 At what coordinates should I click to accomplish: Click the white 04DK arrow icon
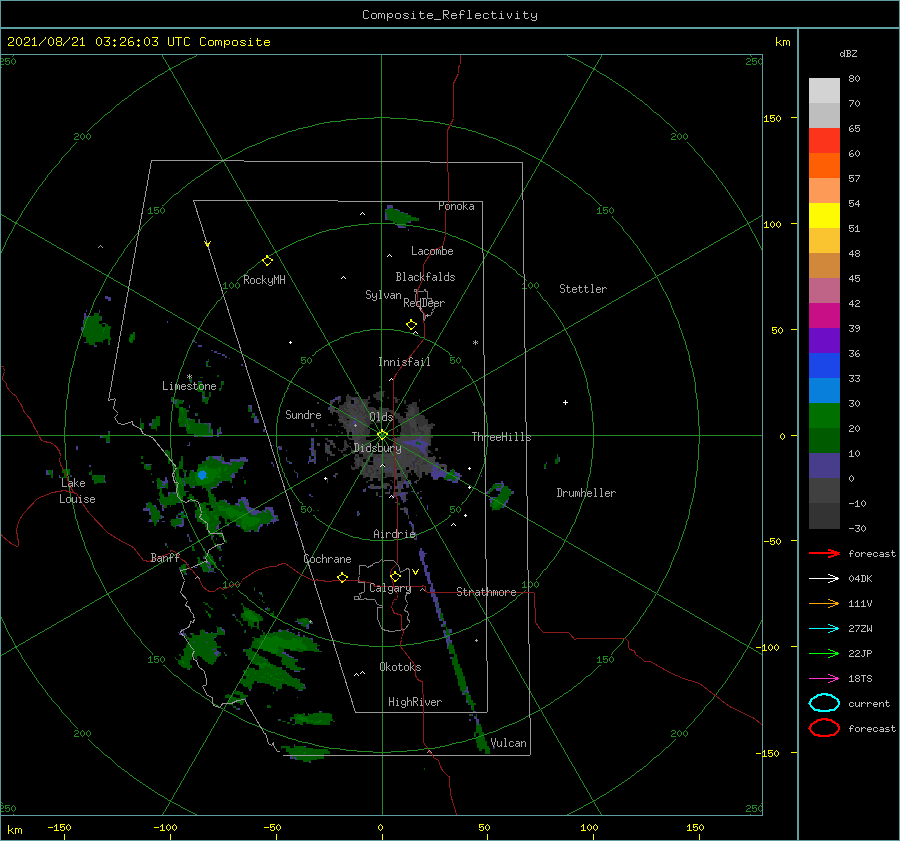tap(824, 579)
